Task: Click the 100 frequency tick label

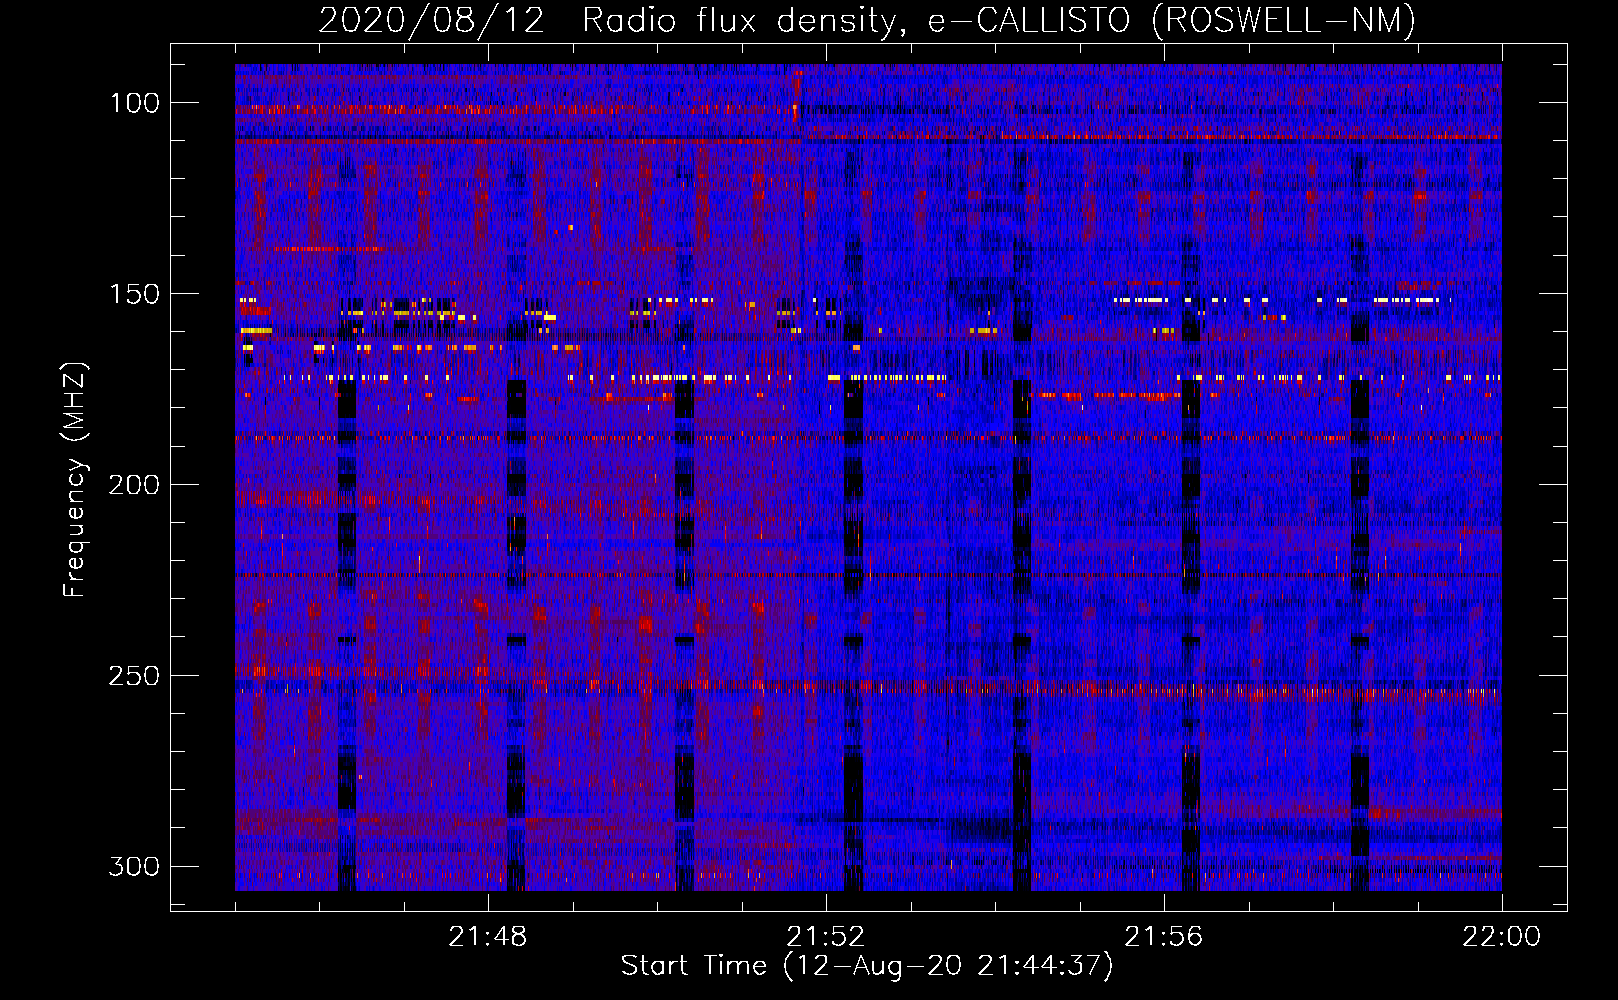Action: click(134, 103)
